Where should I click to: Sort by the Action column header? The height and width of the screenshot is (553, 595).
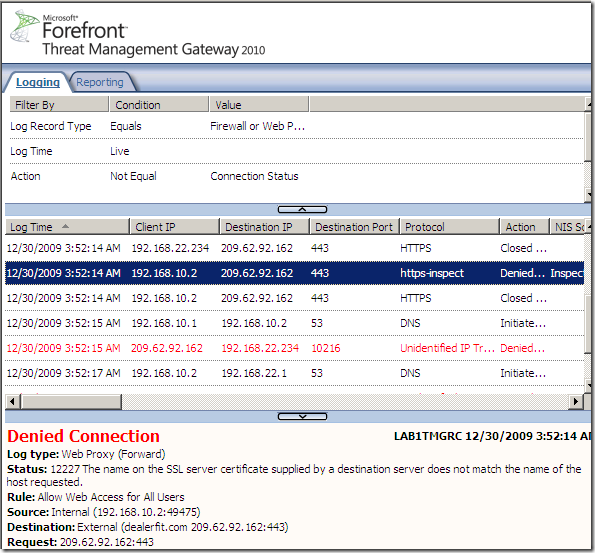(524, 227)
